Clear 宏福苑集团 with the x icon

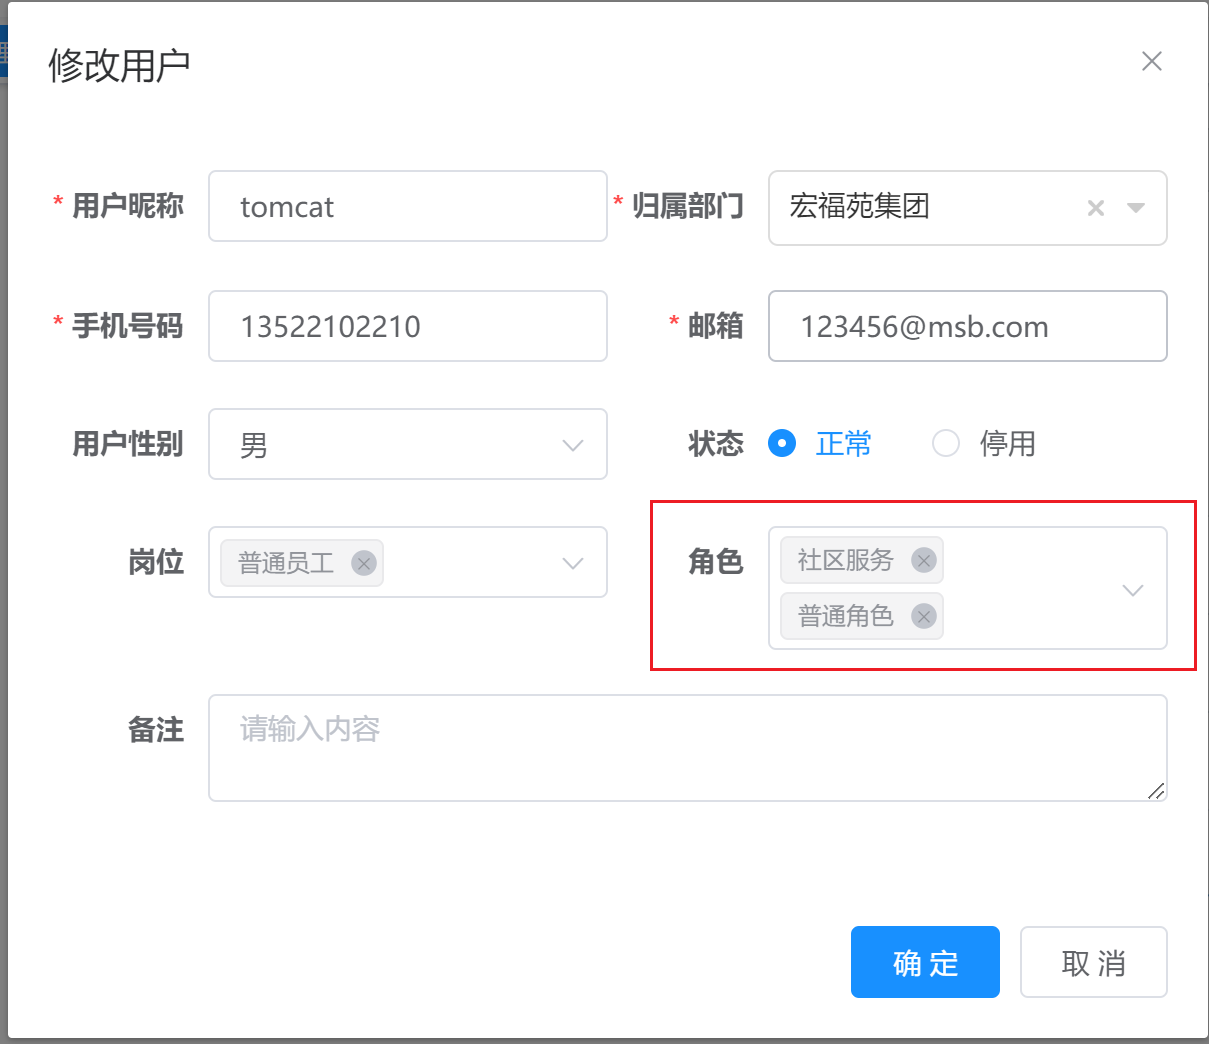pos(1096,208)
